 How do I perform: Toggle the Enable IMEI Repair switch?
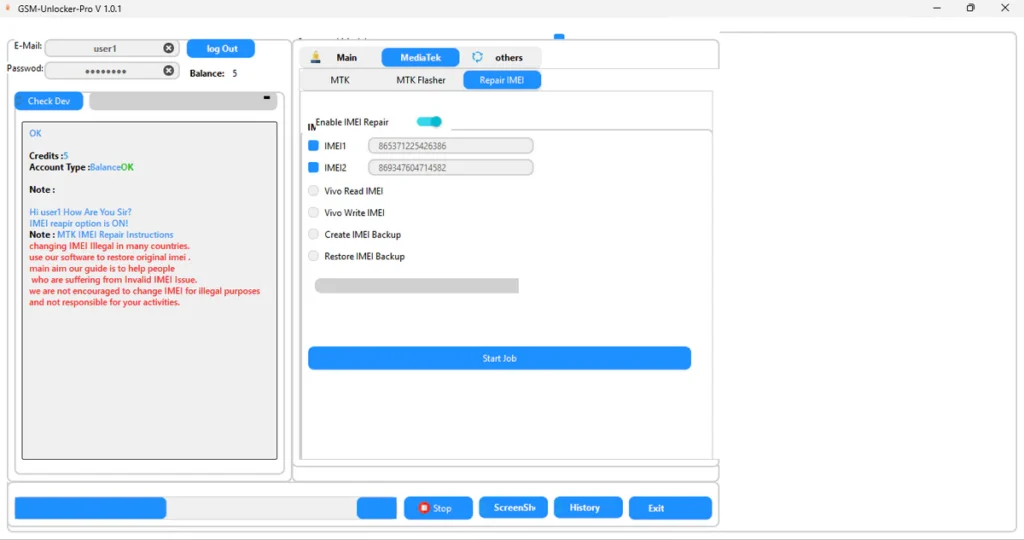[x=429, y=122]
